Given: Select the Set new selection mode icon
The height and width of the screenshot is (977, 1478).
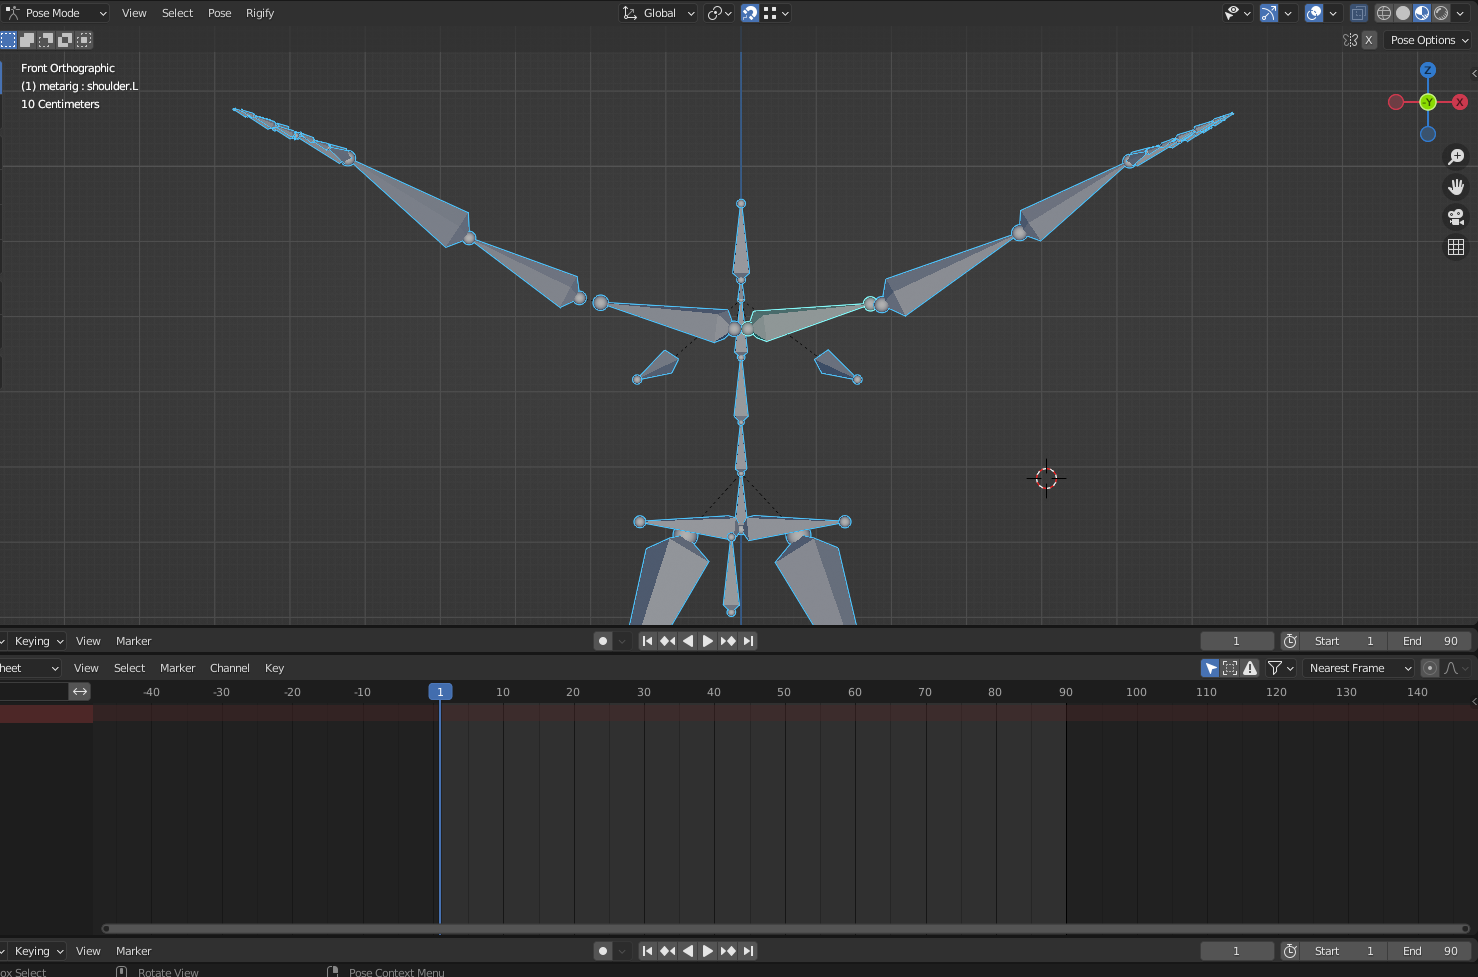Looking at the screenshot, I should (8, 40).
